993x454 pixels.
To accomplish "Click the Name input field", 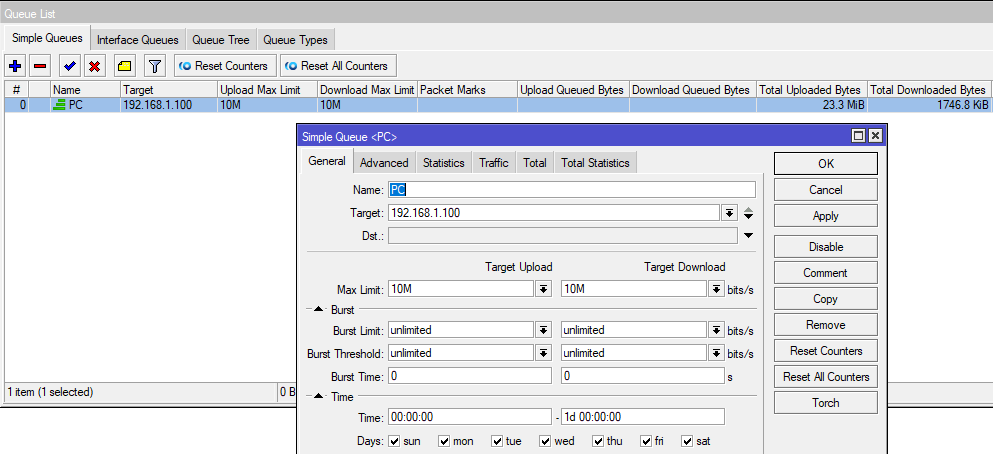I will 570,190.
